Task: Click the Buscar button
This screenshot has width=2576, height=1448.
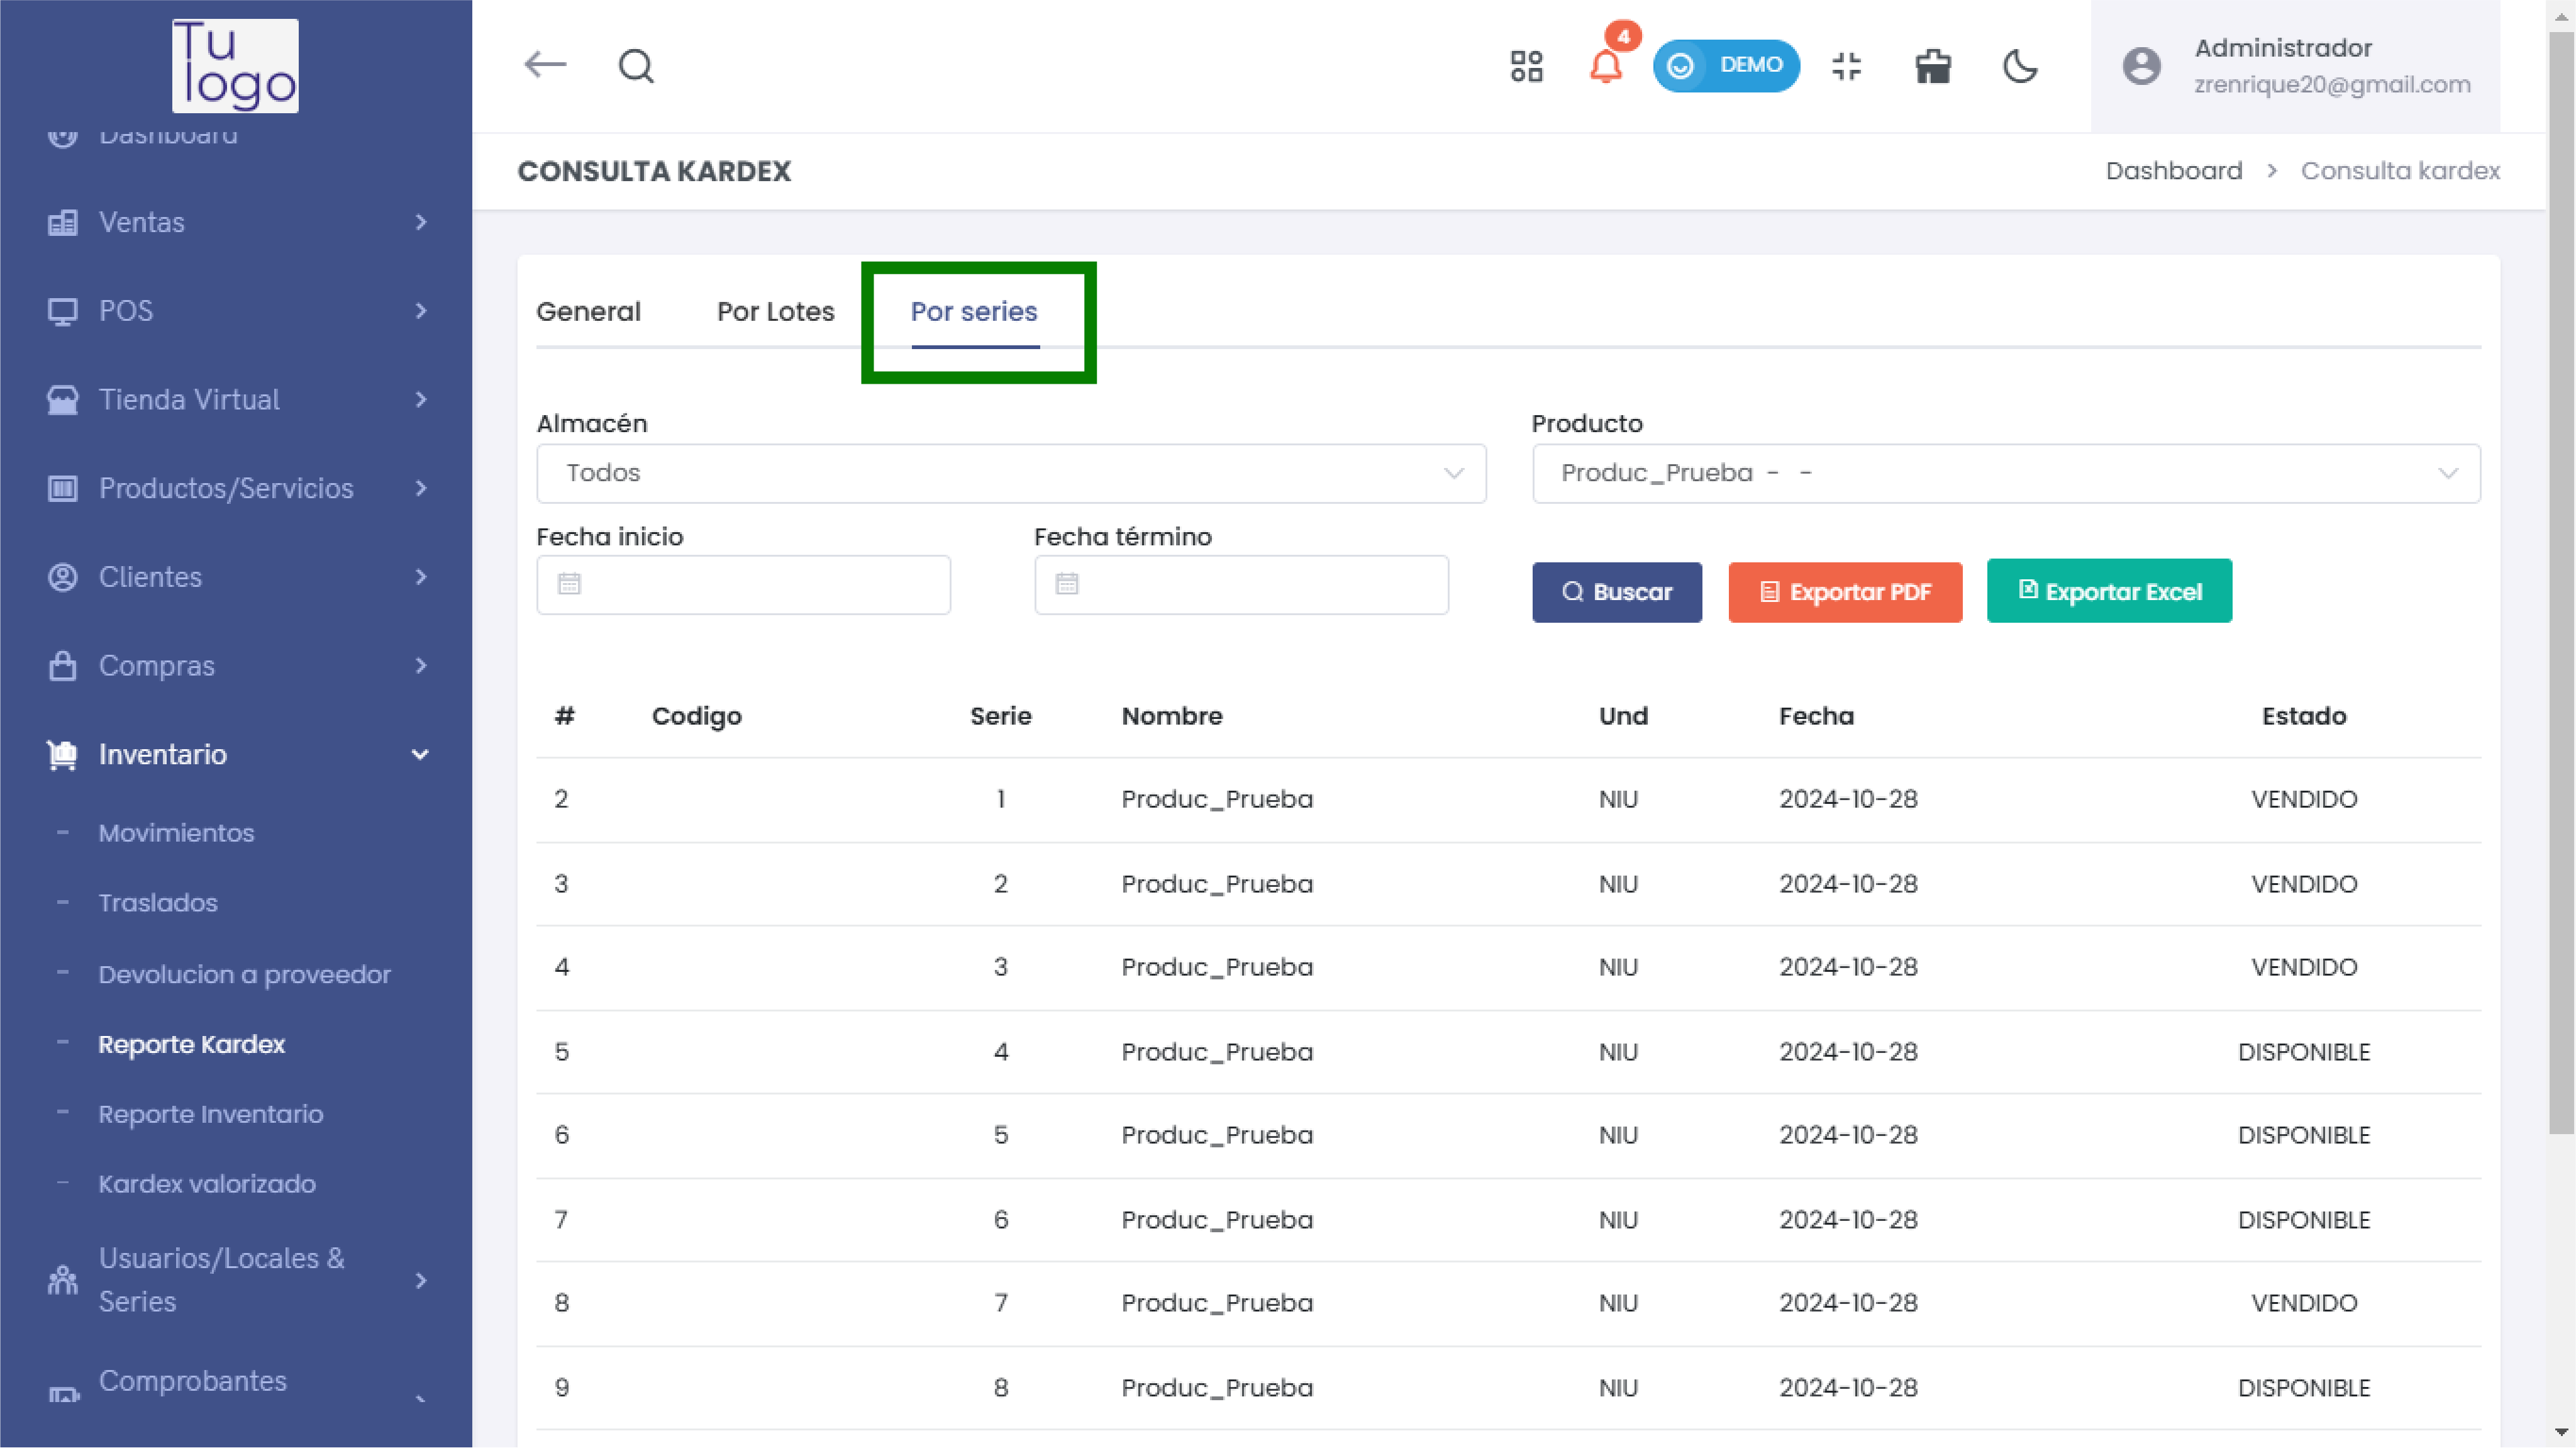Action: (x=1616, y=592)
